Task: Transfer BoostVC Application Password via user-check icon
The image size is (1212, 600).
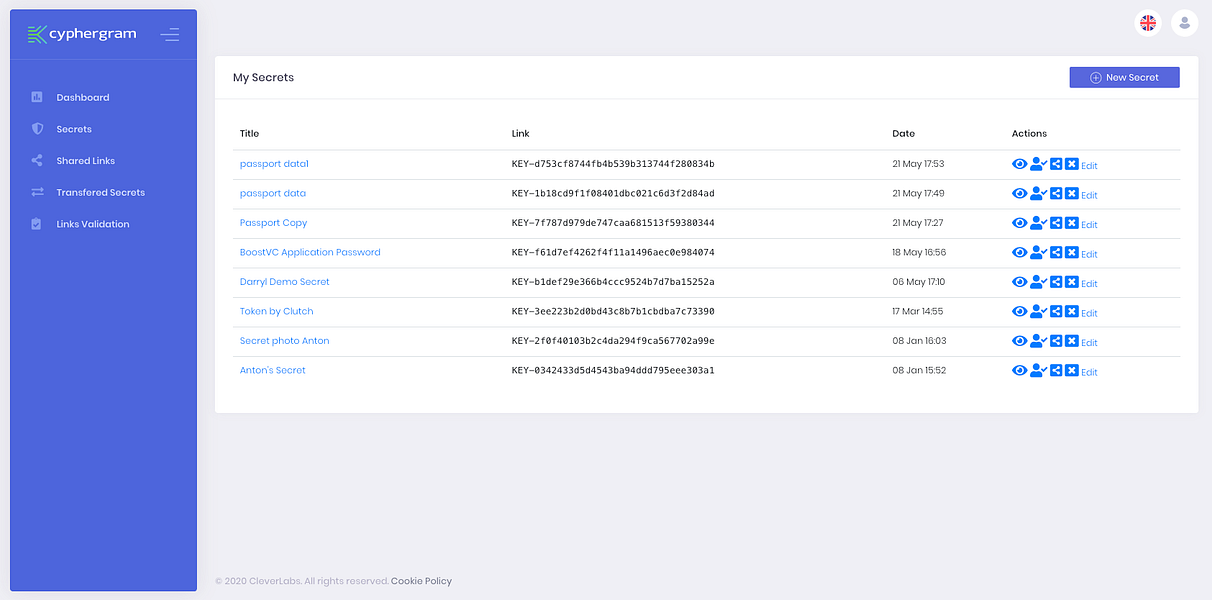Action: 1038,252
